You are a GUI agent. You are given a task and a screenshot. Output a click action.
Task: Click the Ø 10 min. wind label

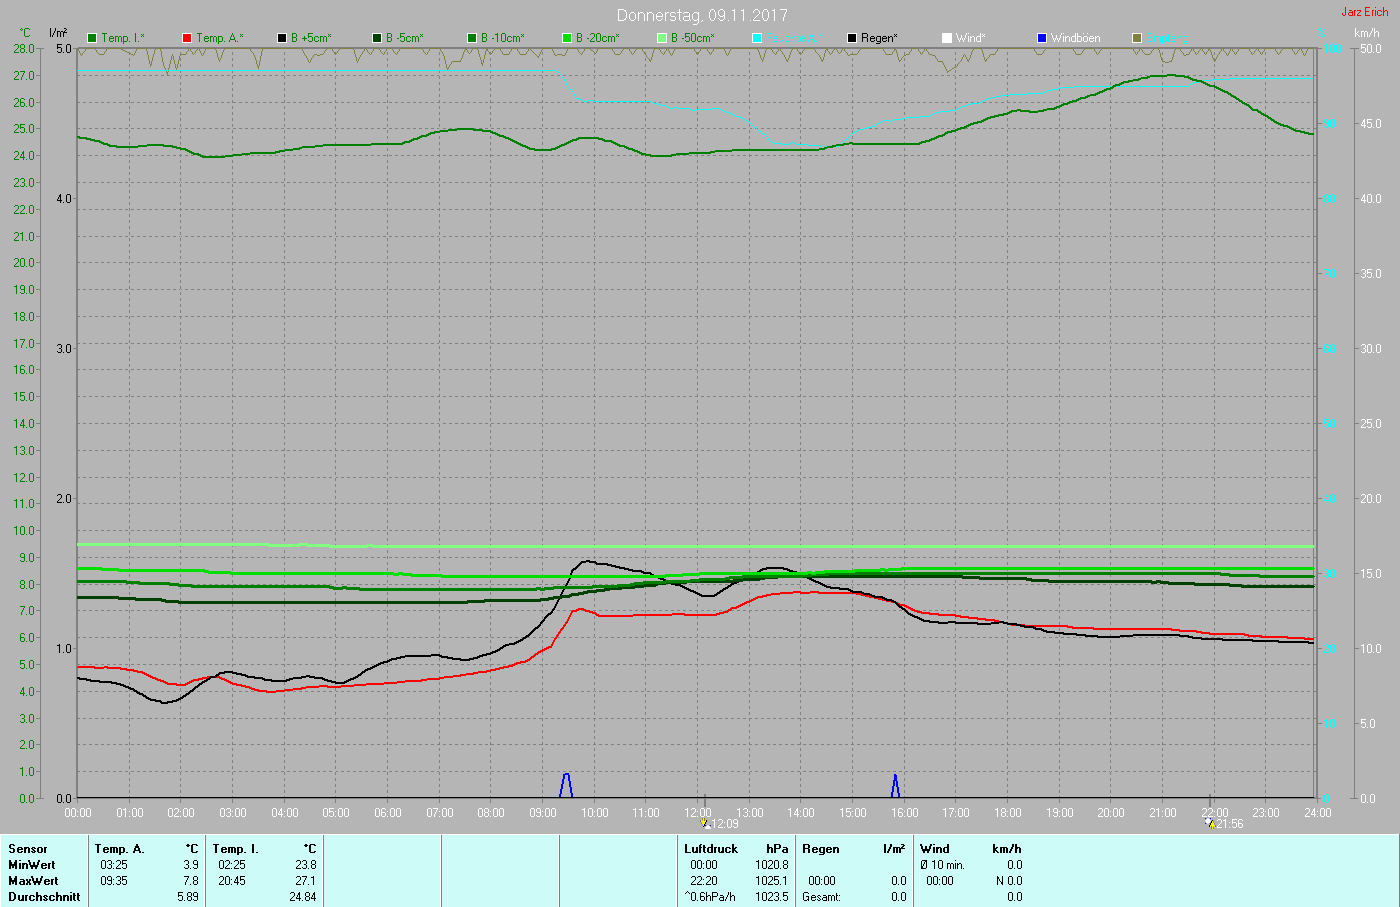pyautogui.click(x=943, y=865)
